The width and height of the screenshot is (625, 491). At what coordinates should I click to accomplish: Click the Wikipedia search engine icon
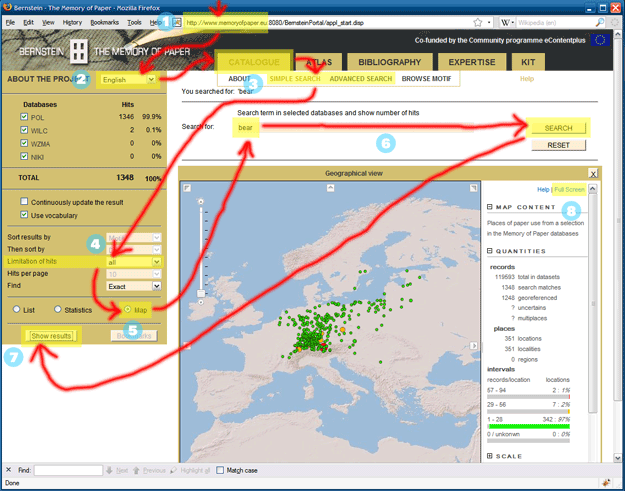click(x=505, y=23)
